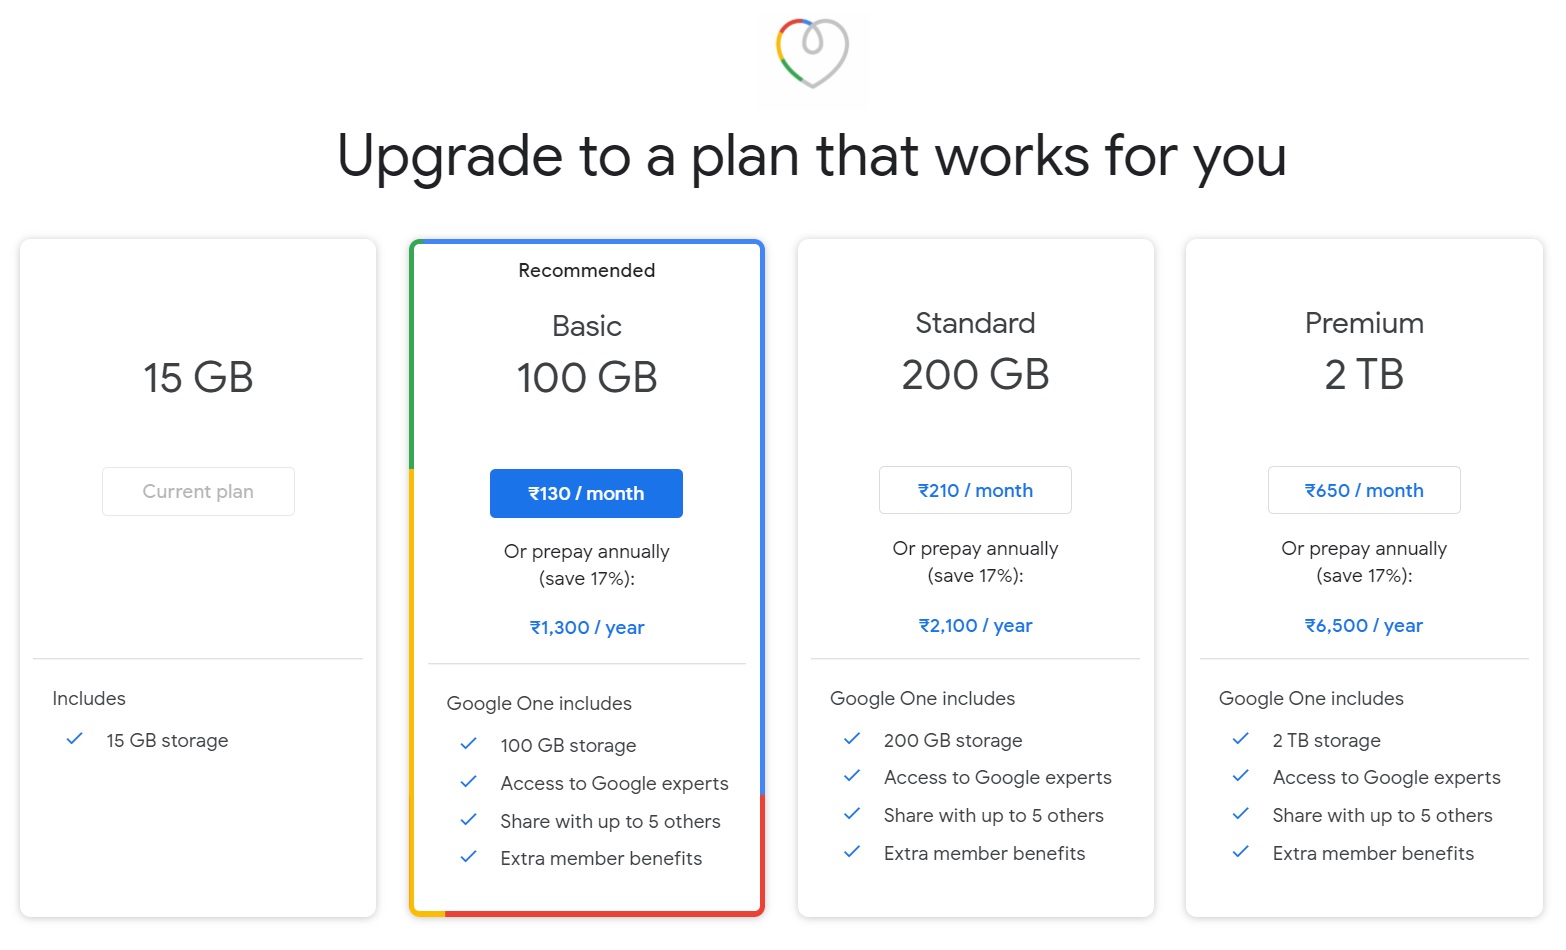Viewport: 1566px width, 950px height.
Task: Click Standard plan's Share with 5 others checkmark
Action: 852,814
